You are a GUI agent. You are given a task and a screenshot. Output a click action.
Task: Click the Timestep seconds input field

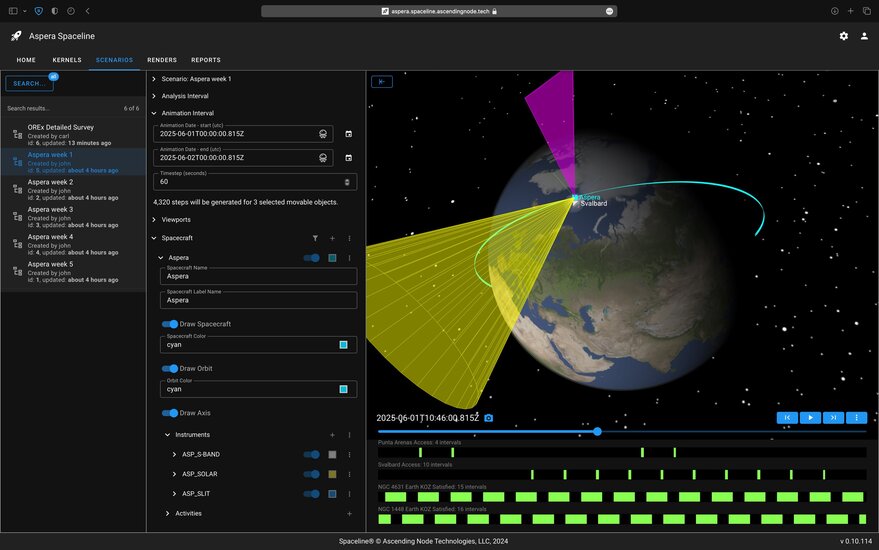[x=255, y=182]
